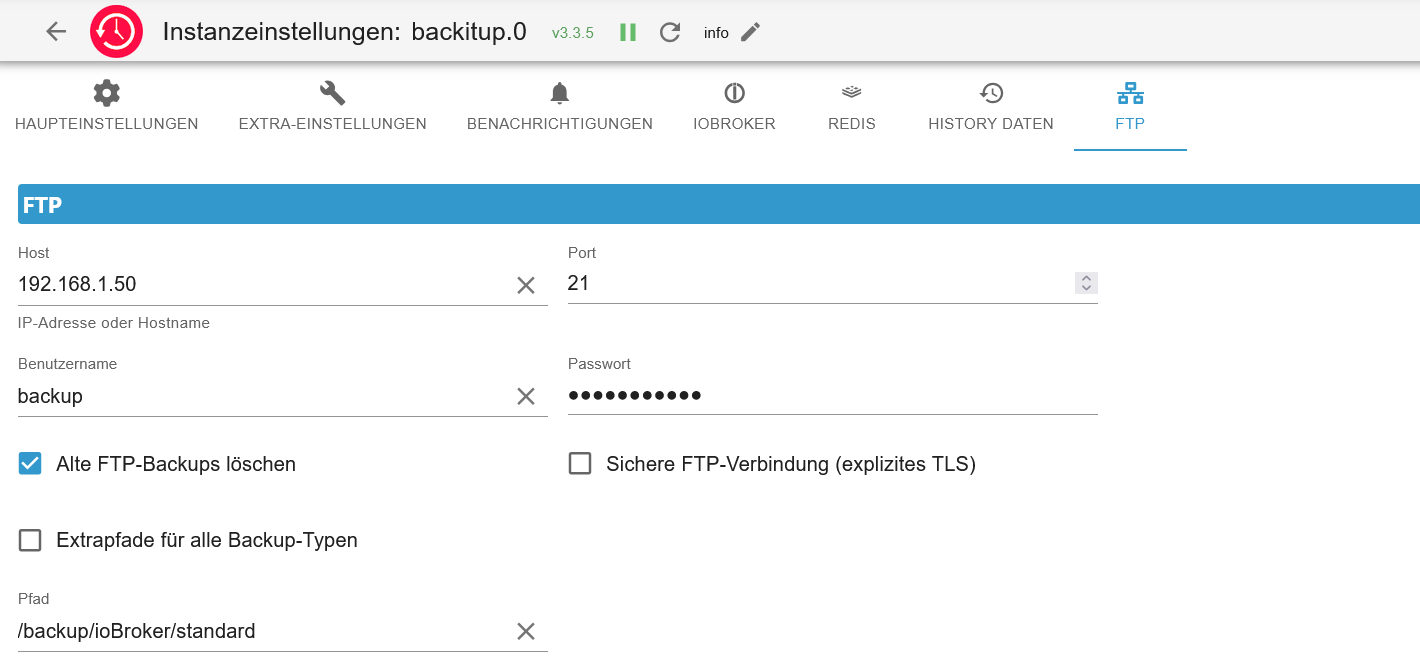The height and width of the screenshot is (670, 1420).
Task: Open the Haupteinstellungen tab
Action: click(x=106, y=108)
